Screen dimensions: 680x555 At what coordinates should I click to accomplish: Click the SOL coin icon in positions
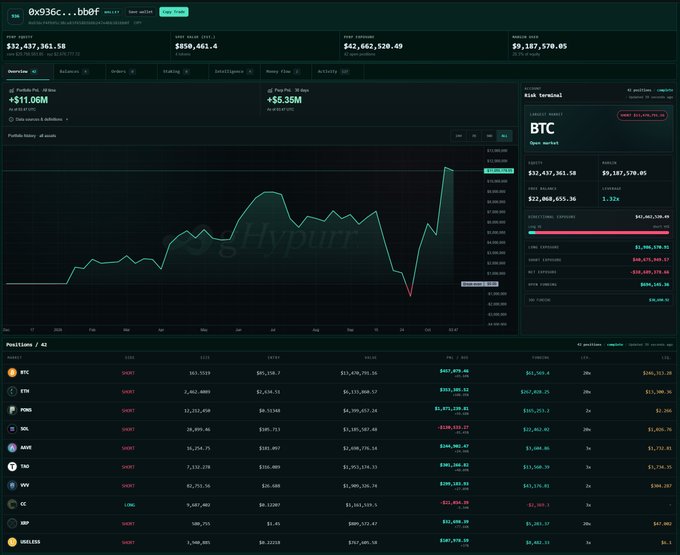click(x=12, y=429)
